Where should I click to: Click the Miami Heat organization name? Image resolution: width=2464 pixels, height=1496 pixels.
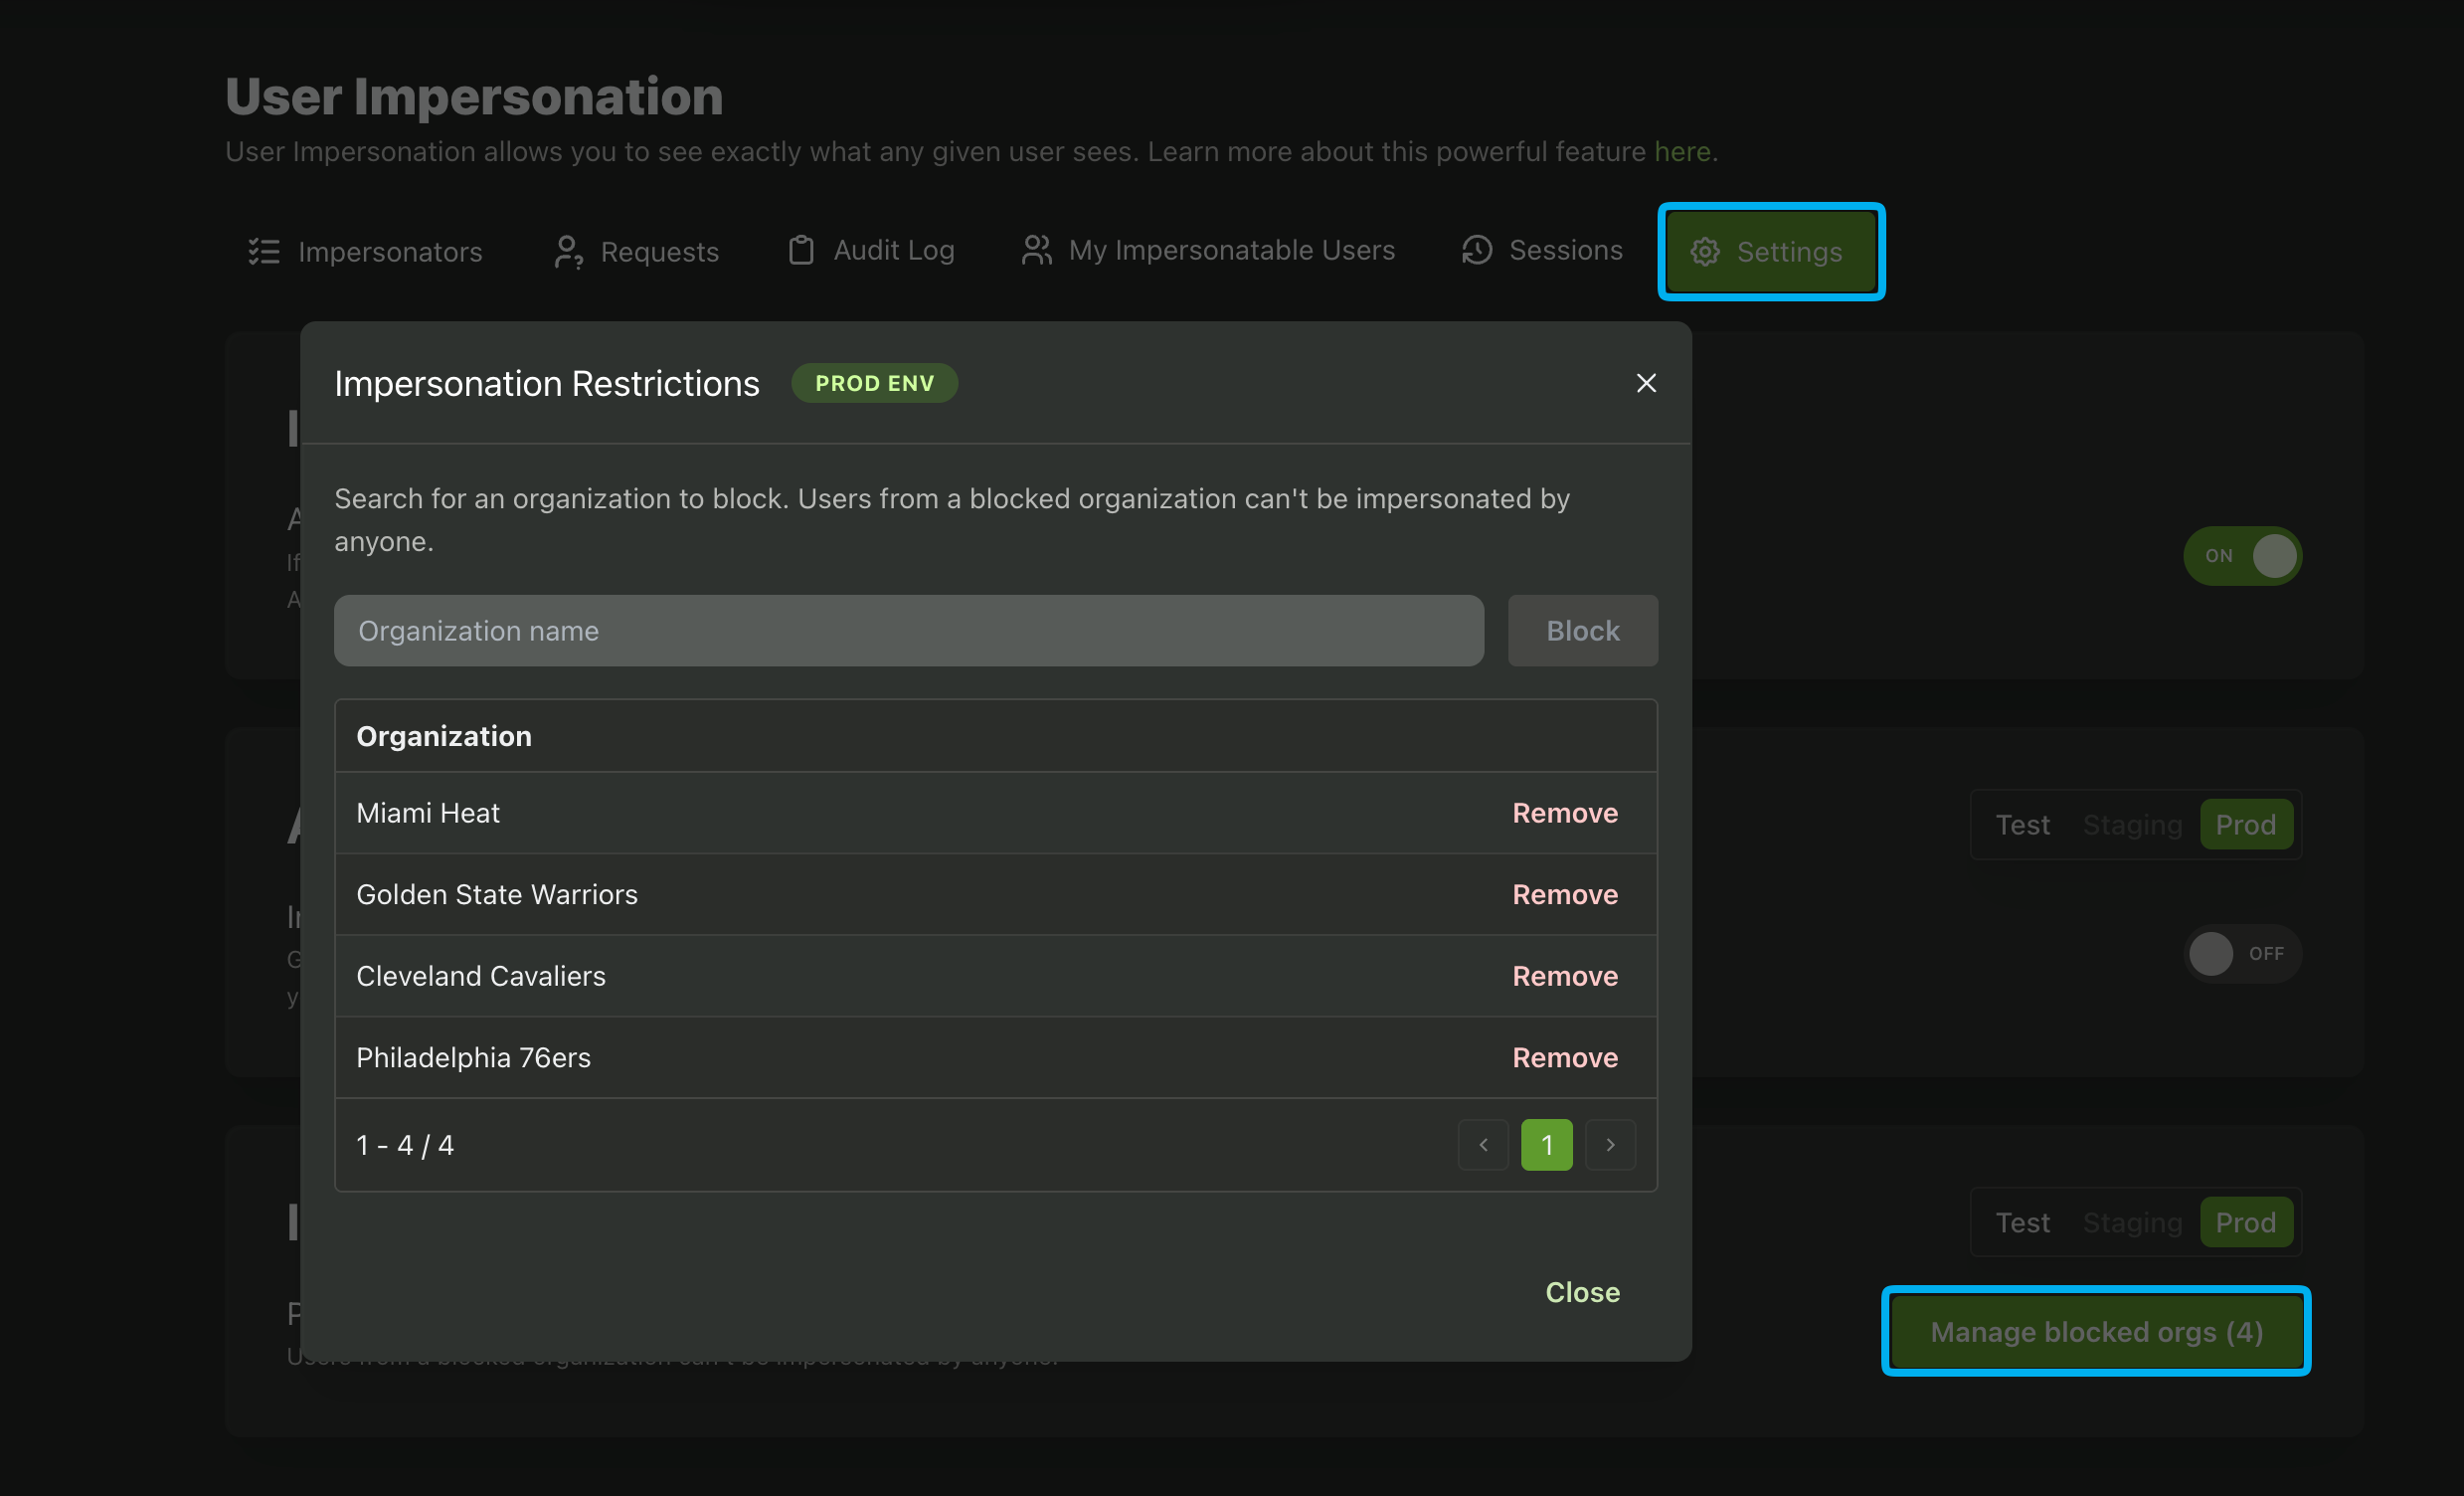[x=428, y=813]
